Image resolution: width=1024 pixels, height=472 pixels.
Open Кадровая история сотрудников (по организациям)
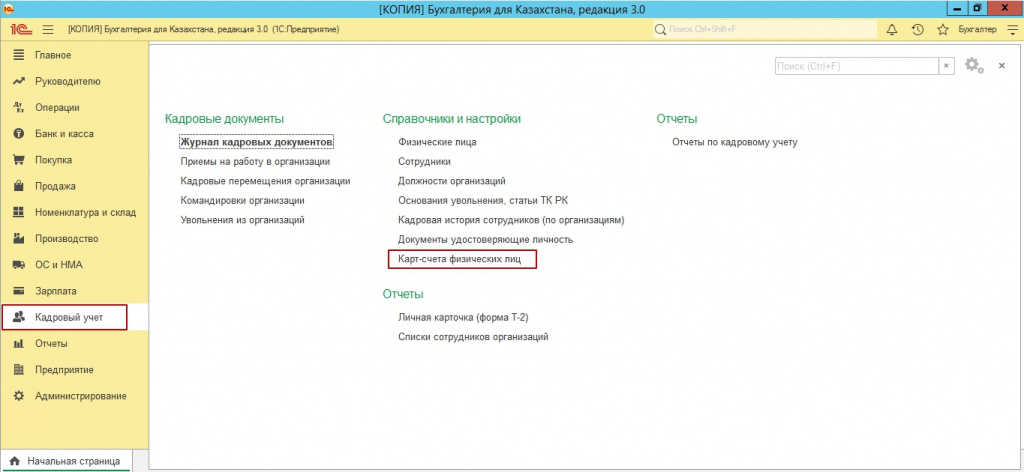click(x=511, y=220)
